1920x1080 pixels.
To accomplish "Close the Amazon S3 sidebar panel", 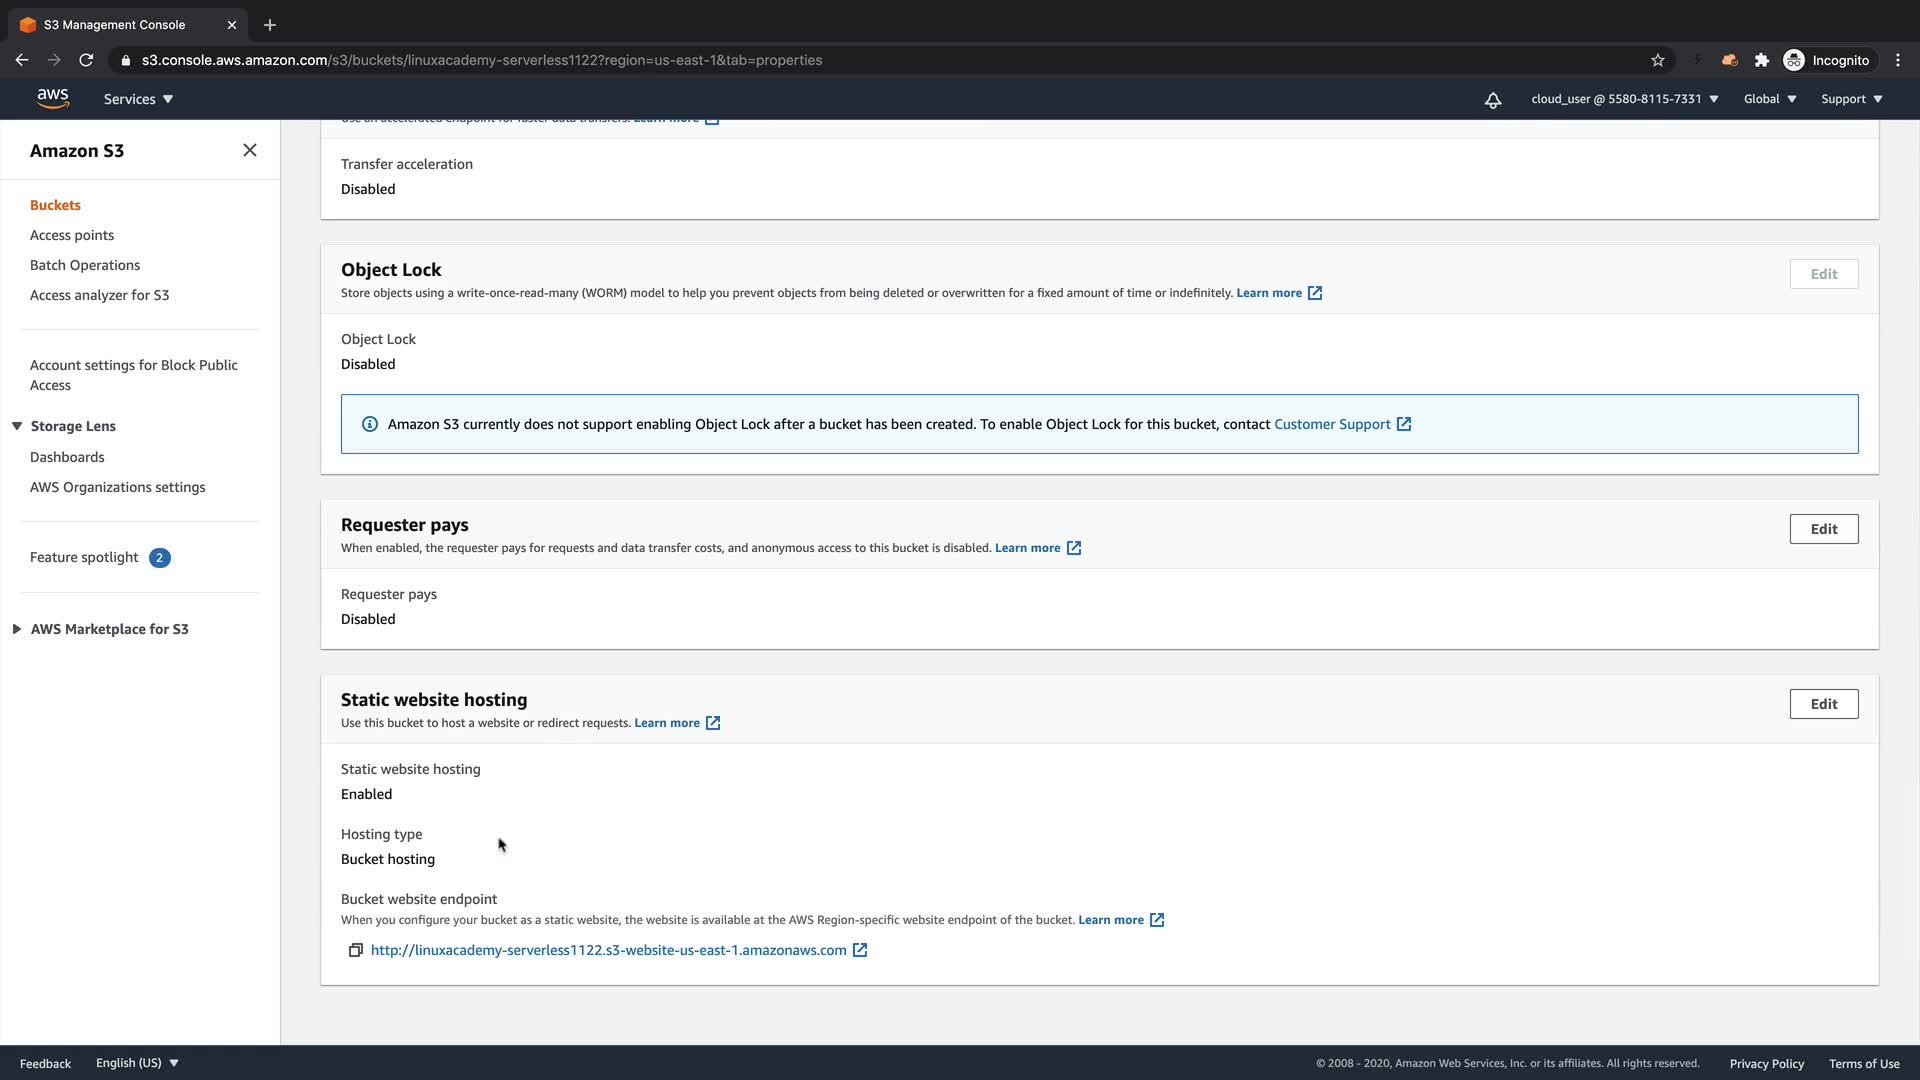I will 250,150.
